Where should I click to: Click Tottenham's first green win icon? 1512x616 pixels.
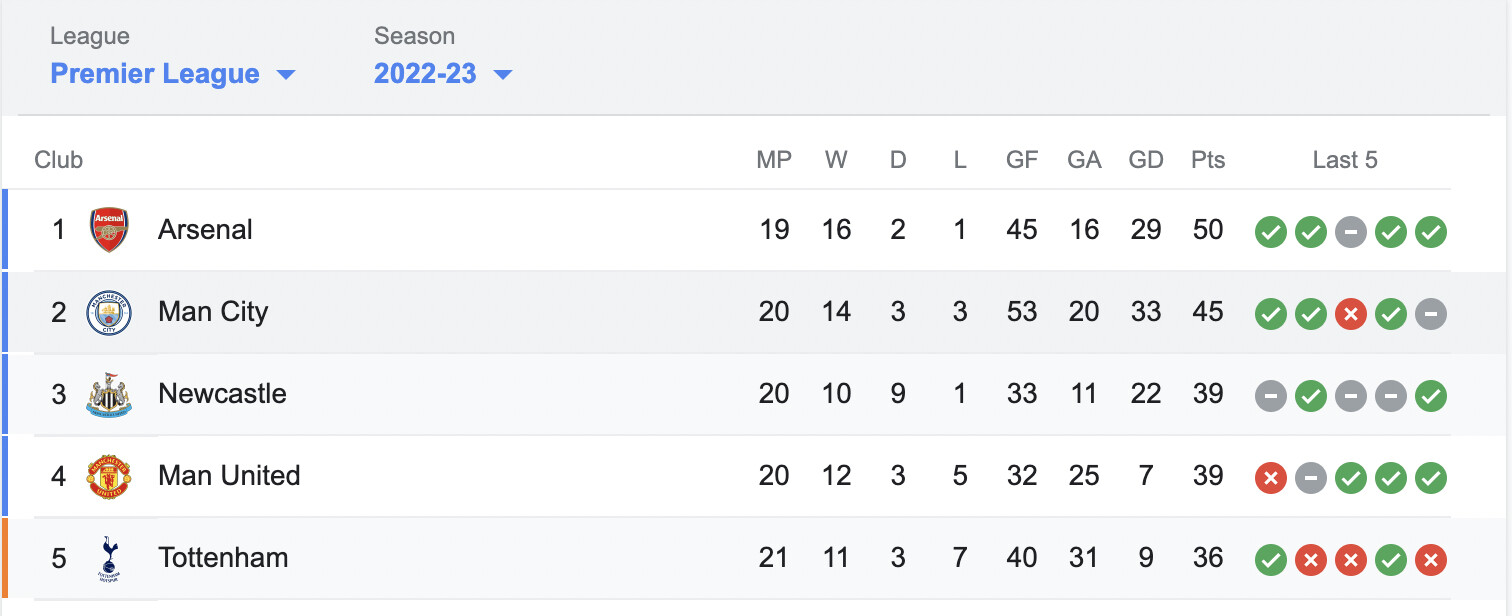(1271, 561)
